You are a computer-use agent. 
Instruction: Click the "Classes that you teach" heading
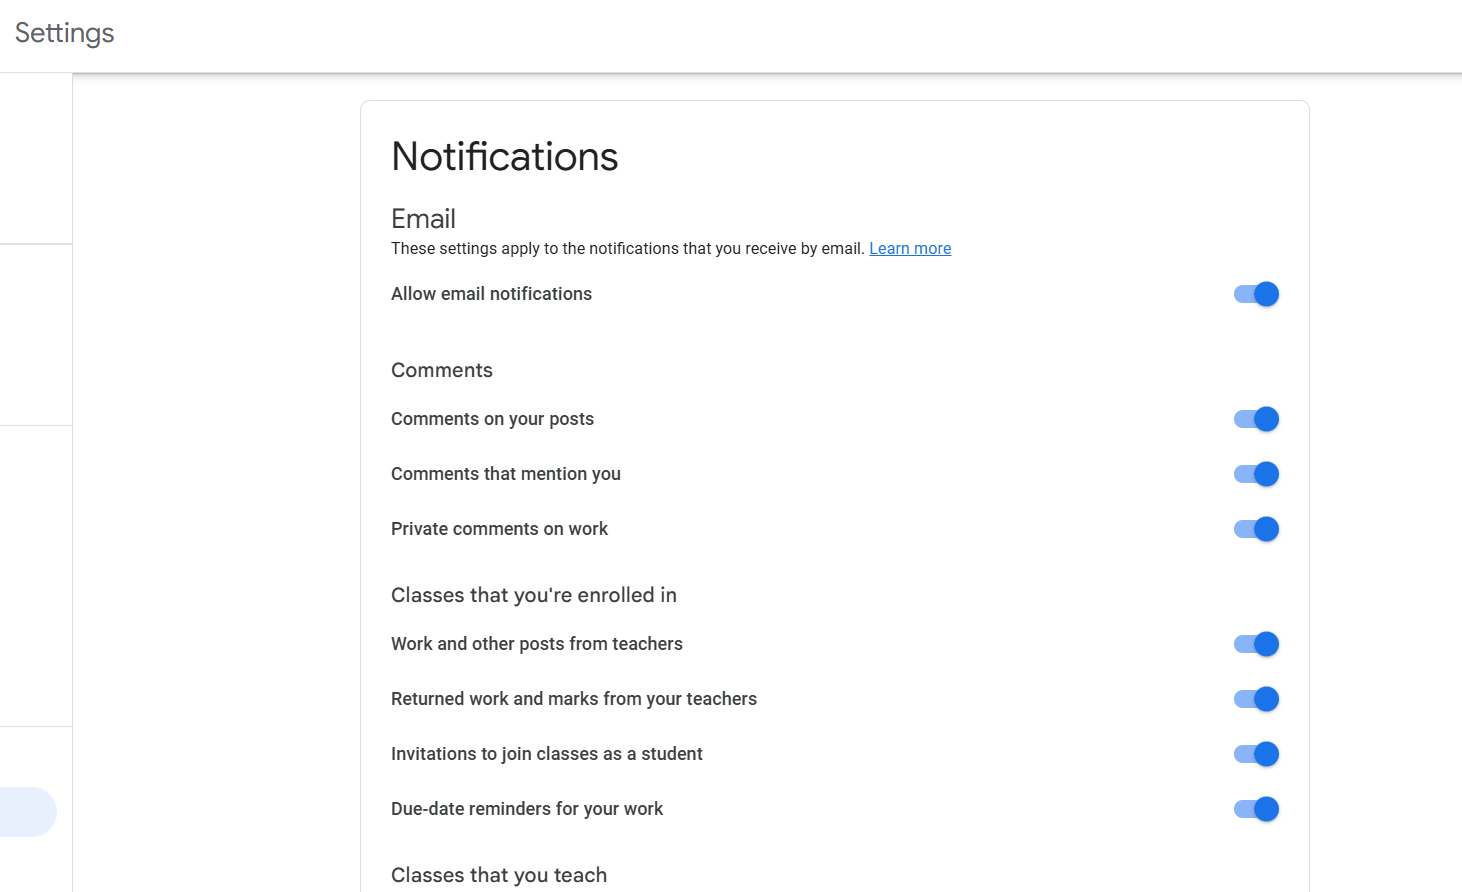click(x=498, y=875)
